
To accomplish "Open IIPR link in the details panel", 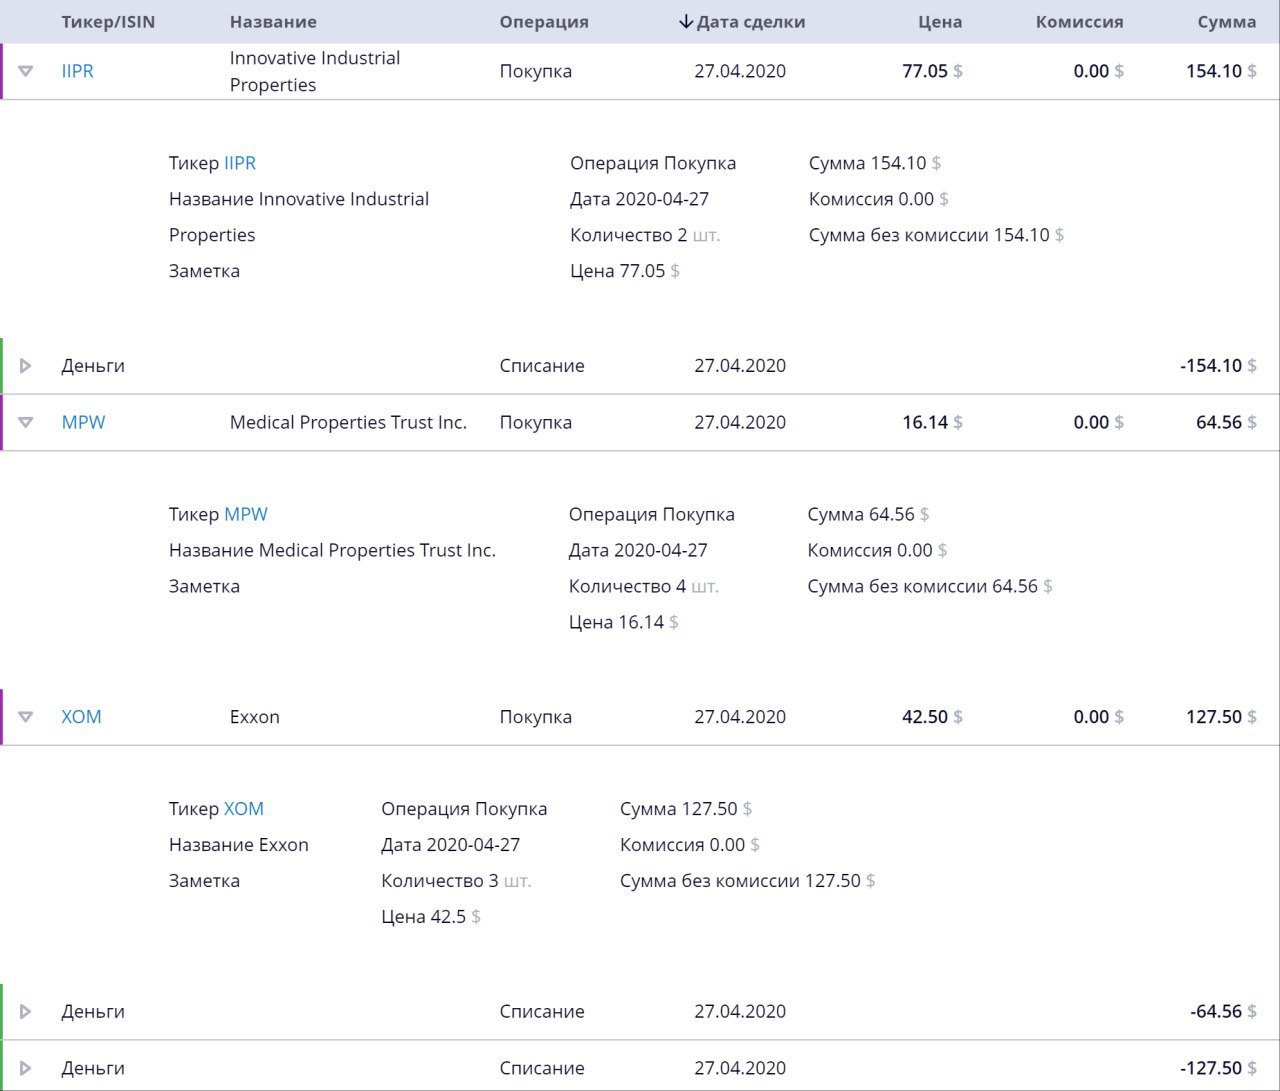I will [240, 163].
